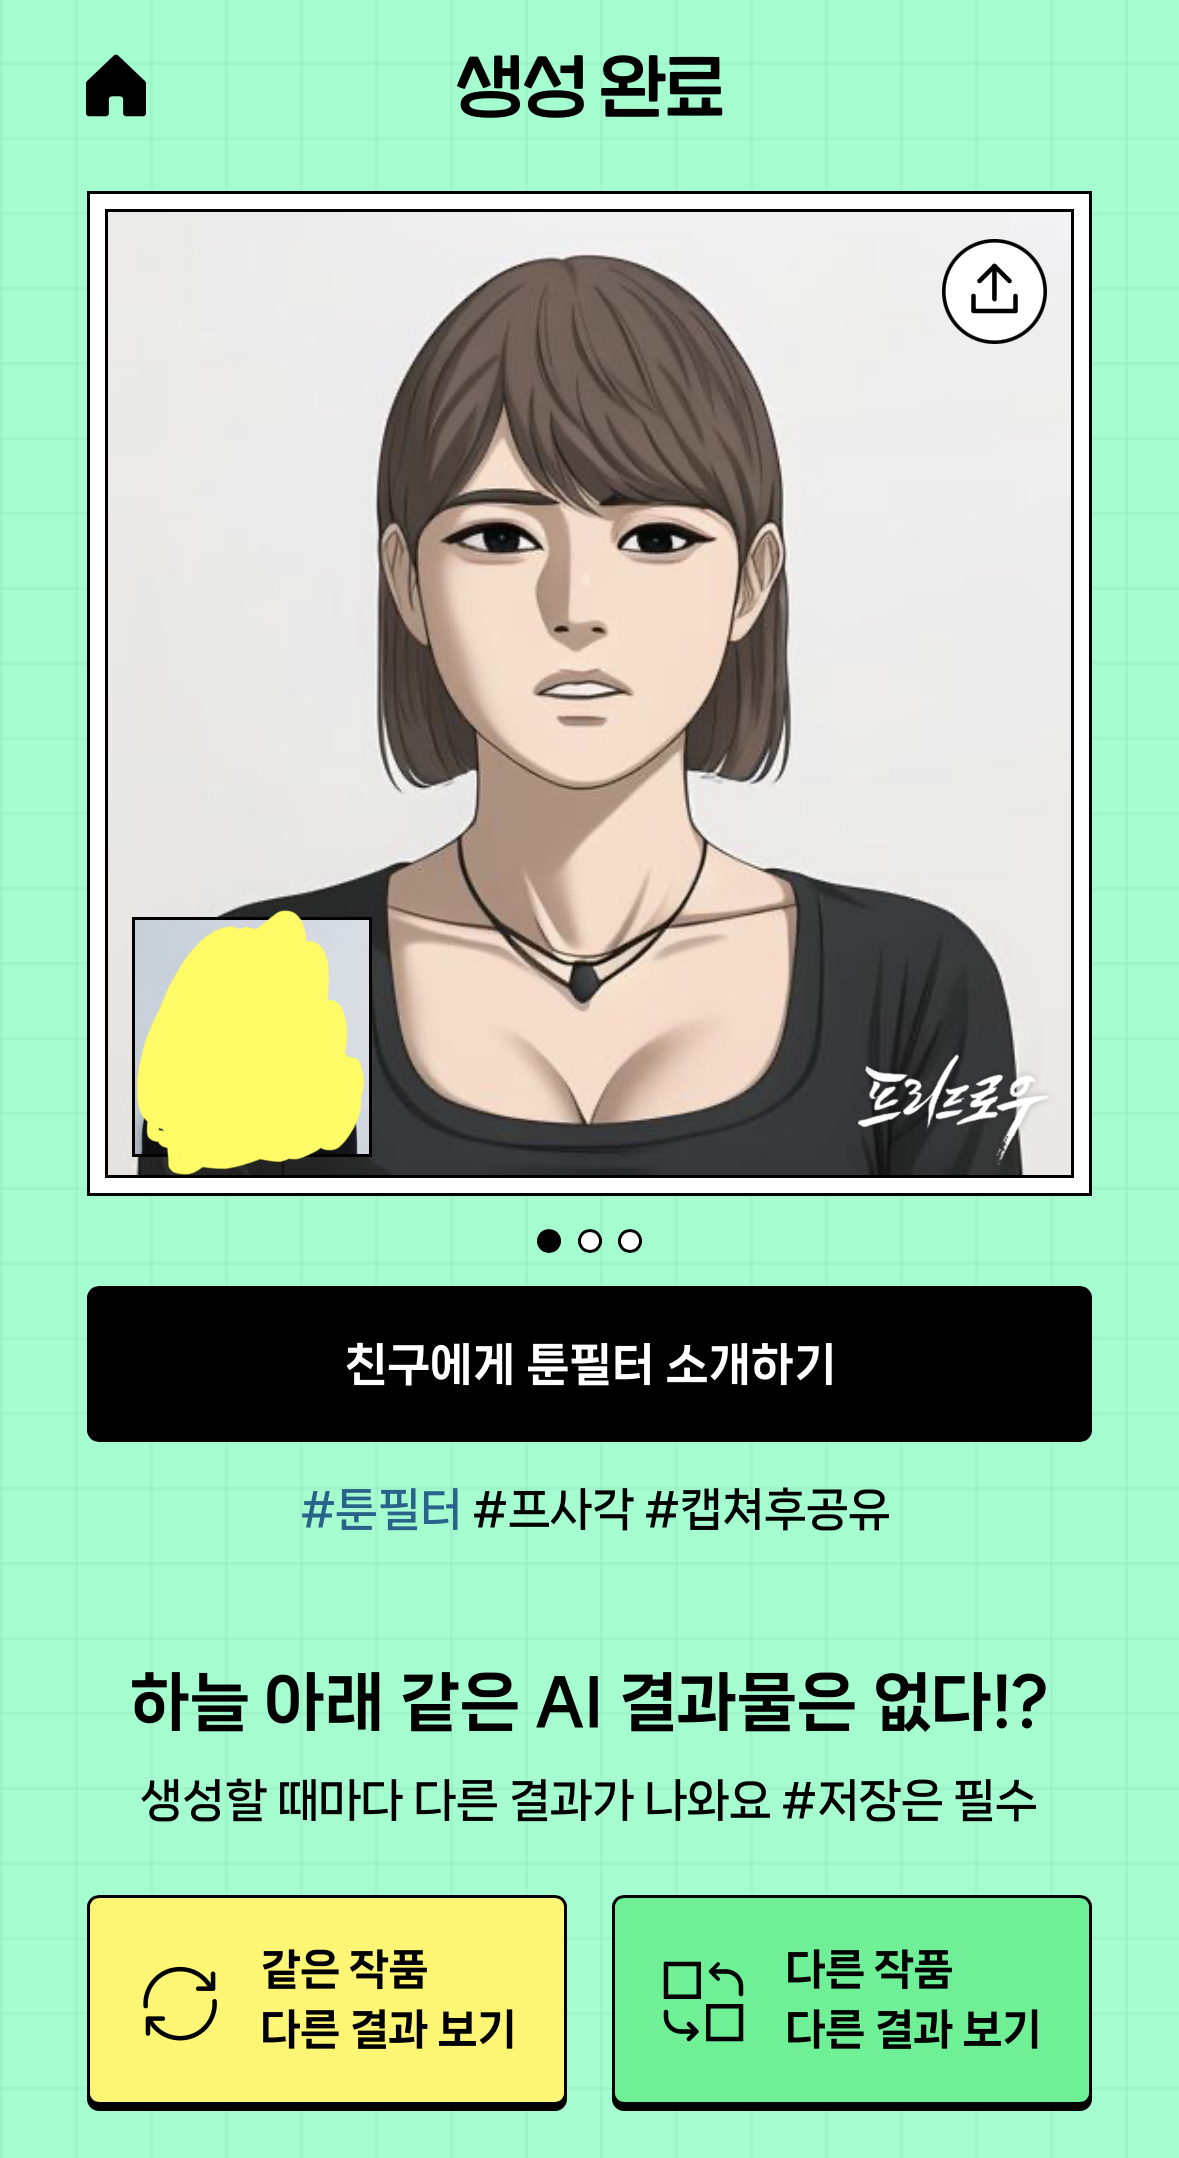Click the 프리드로우 signature watermark
Screen dimensions: 1179x2158
pos(952,1105)
